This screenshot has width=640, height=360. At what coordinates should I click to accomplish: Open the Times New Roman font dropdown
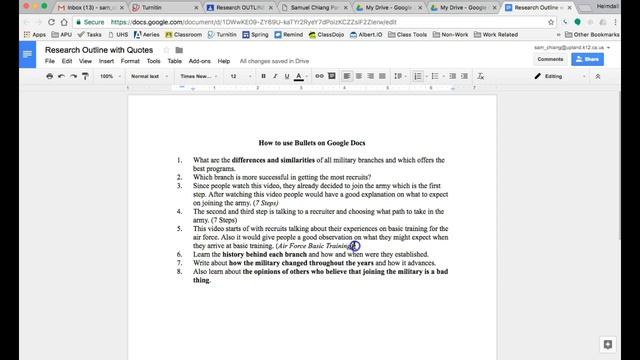pos(199,76)
